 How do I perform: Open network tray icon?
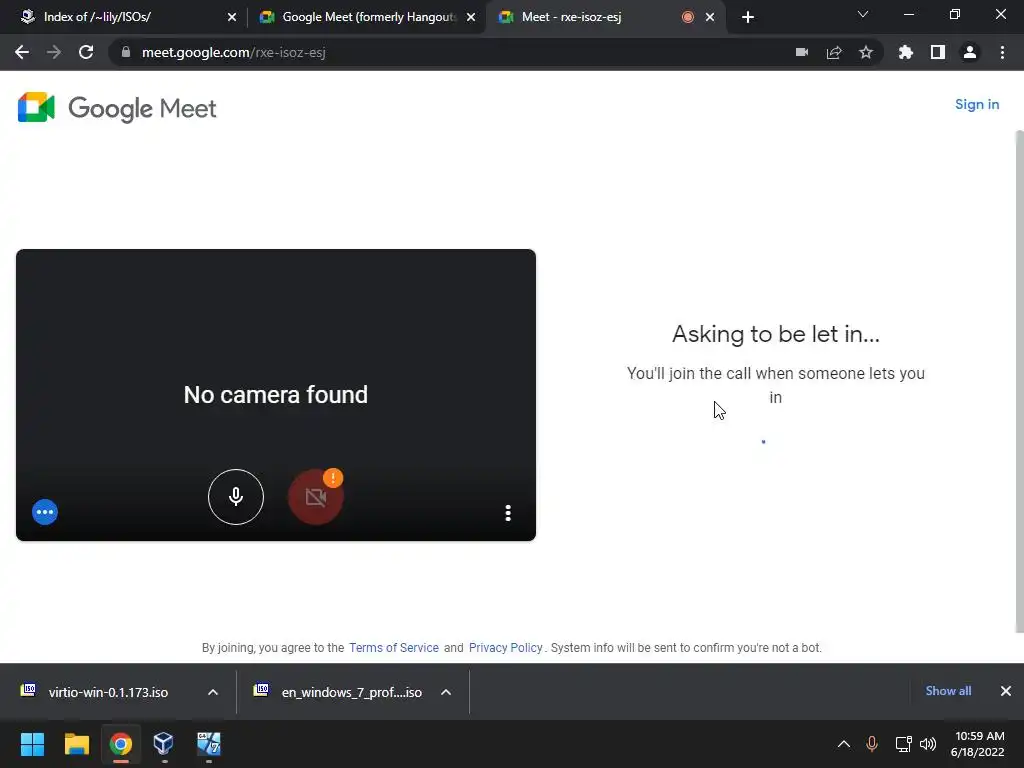903,744
